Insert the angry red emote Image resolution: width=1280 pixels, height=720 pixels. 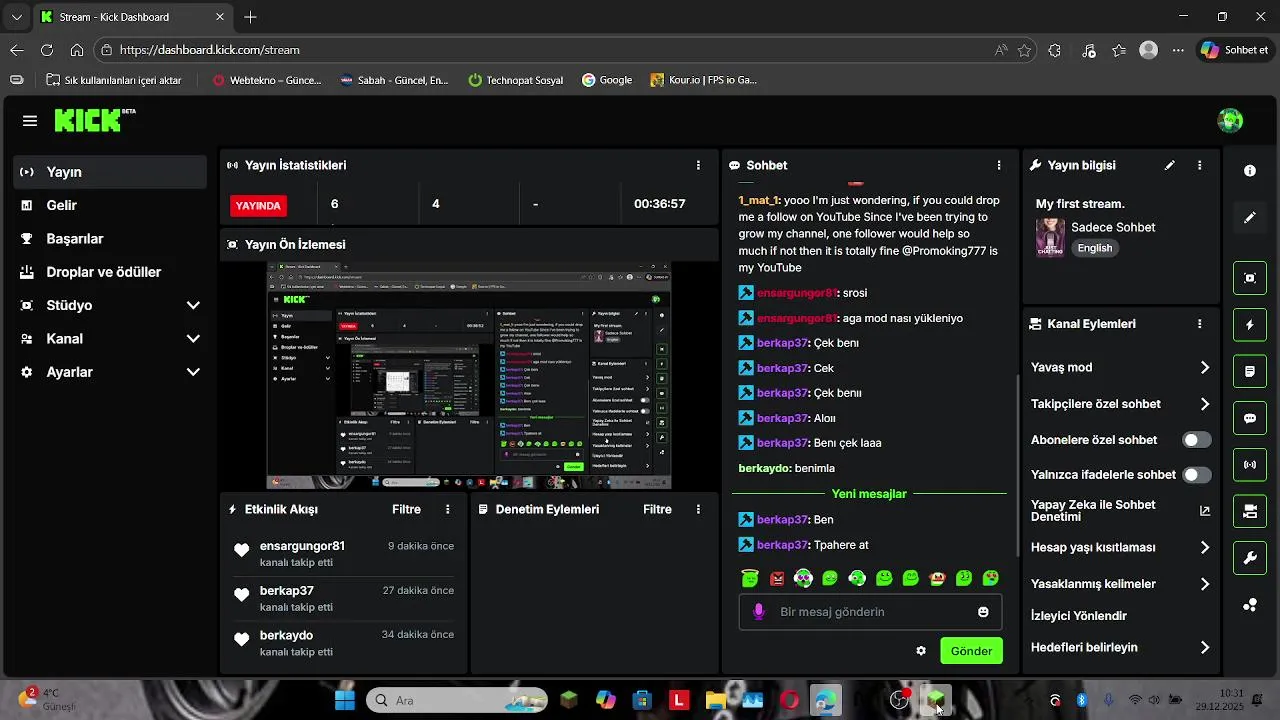point(777,578)
